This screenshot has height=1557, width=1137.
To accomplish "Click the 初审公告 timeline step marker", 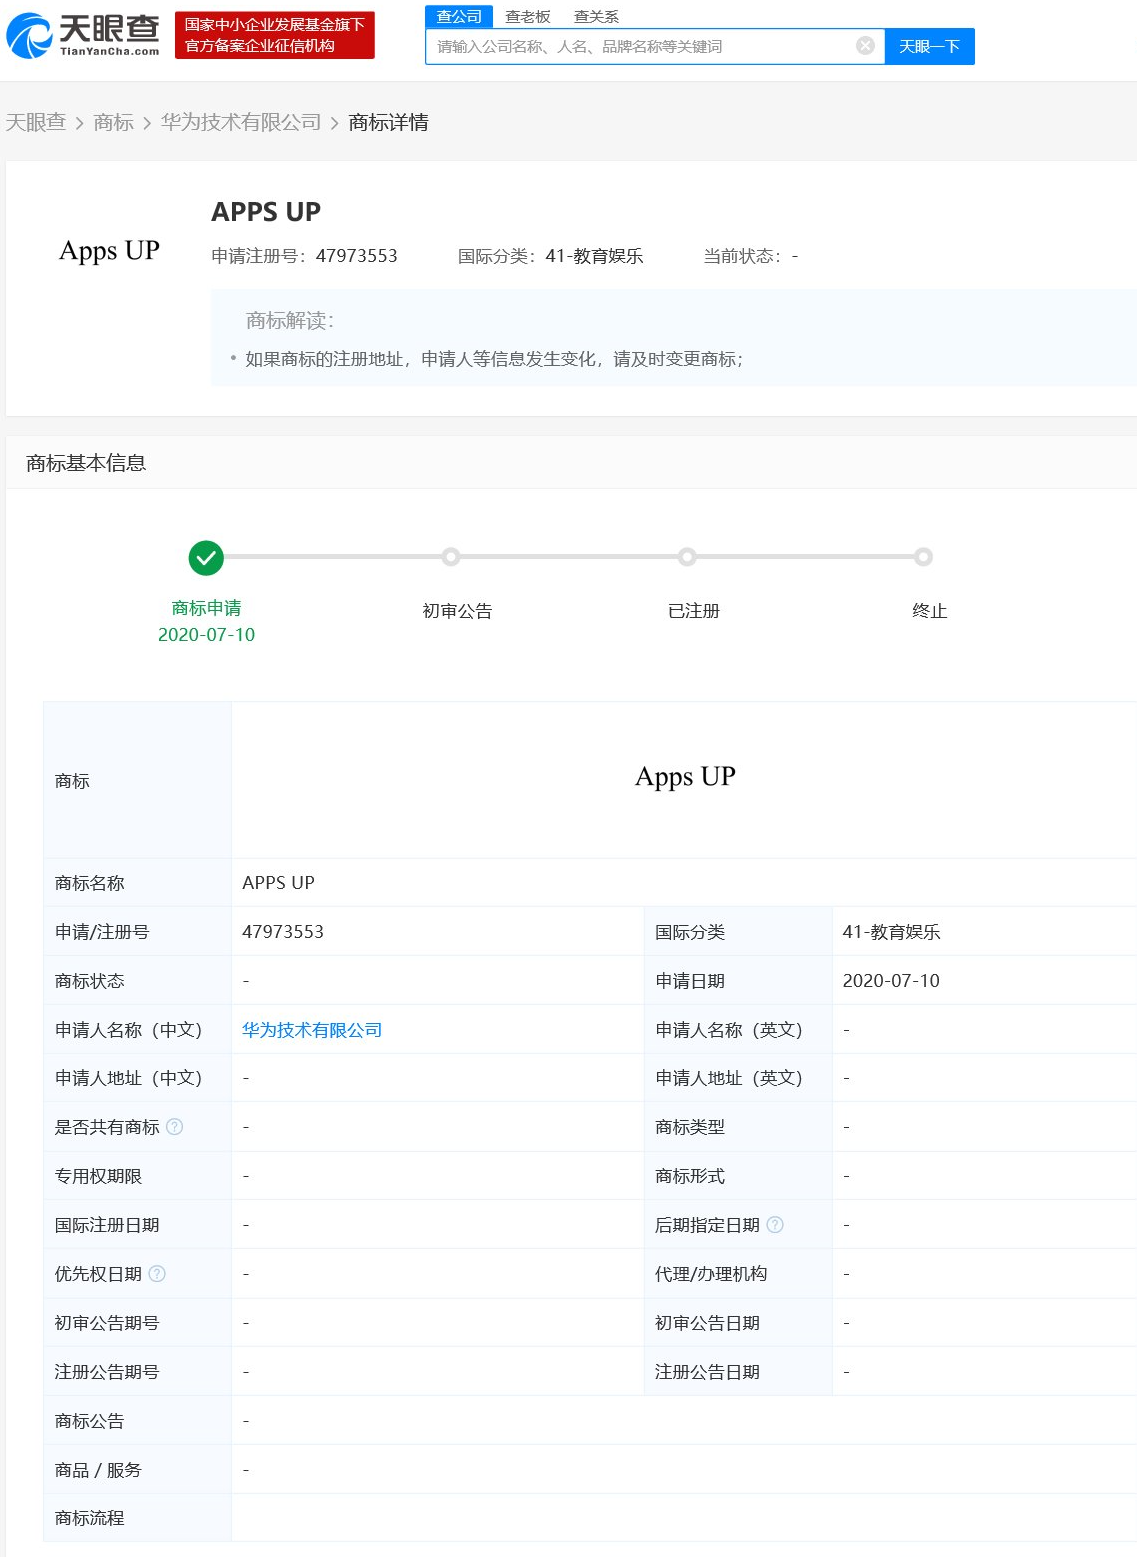I will [451, 557].
